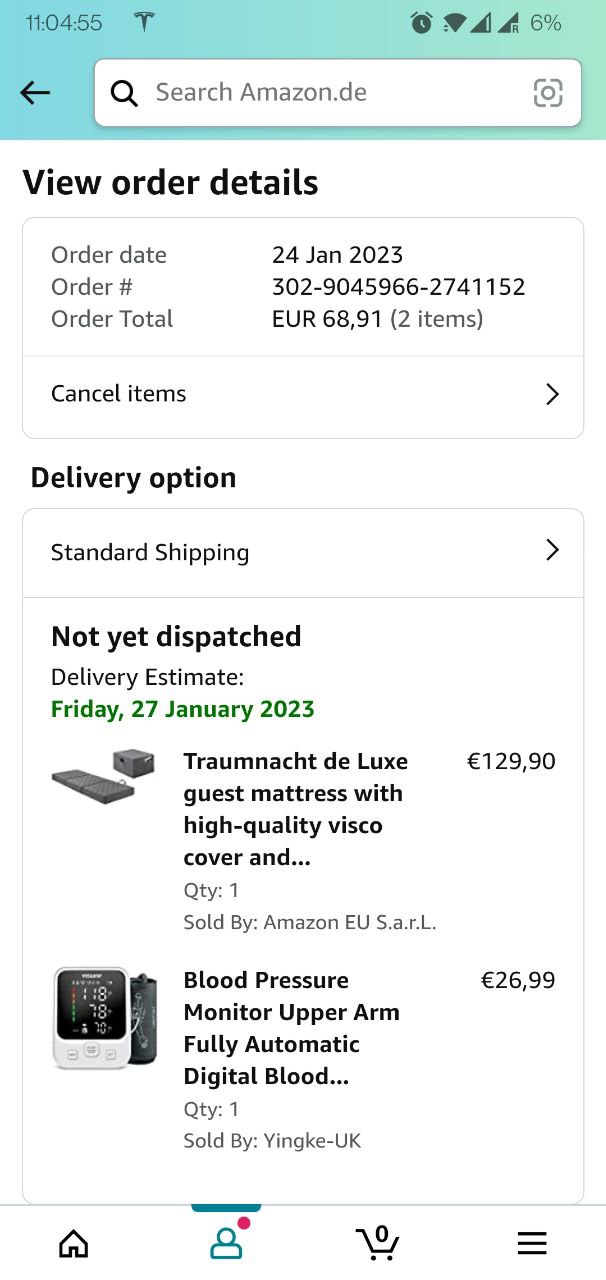Tap the back arrow icon
Screen dimensions: 606x1280
coord(35,93)
